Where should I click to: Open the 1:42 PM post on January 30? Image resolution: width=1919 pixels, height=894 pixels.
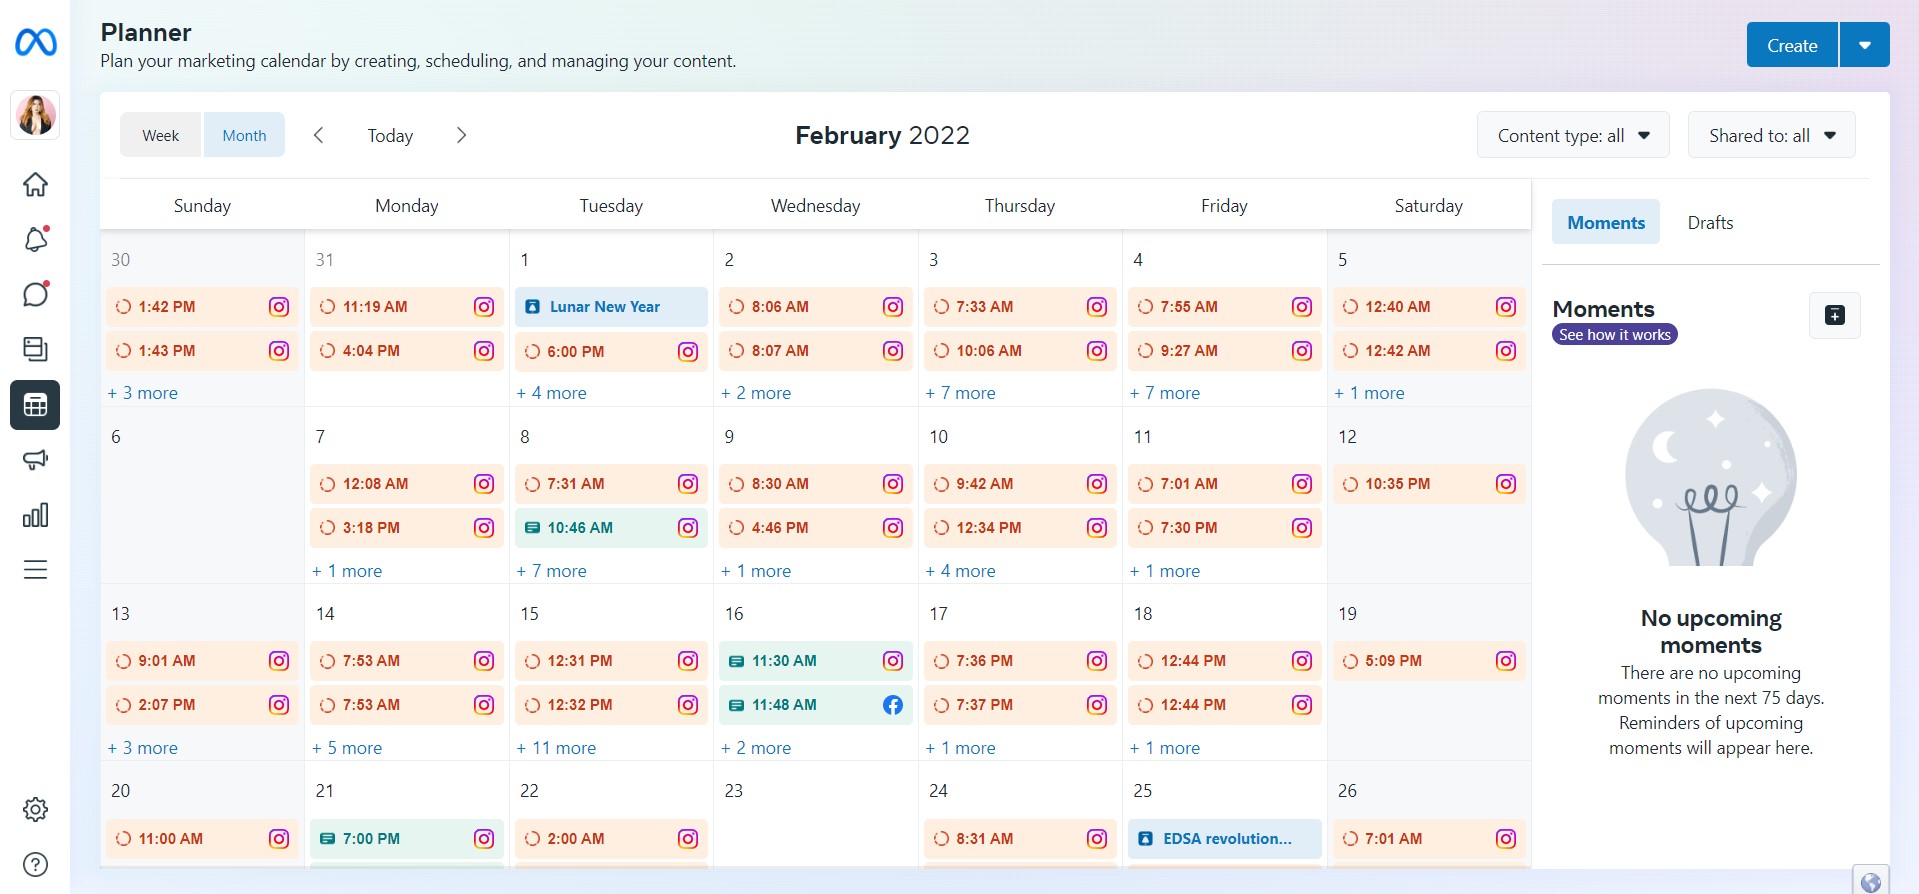click(x=202, y=307)
